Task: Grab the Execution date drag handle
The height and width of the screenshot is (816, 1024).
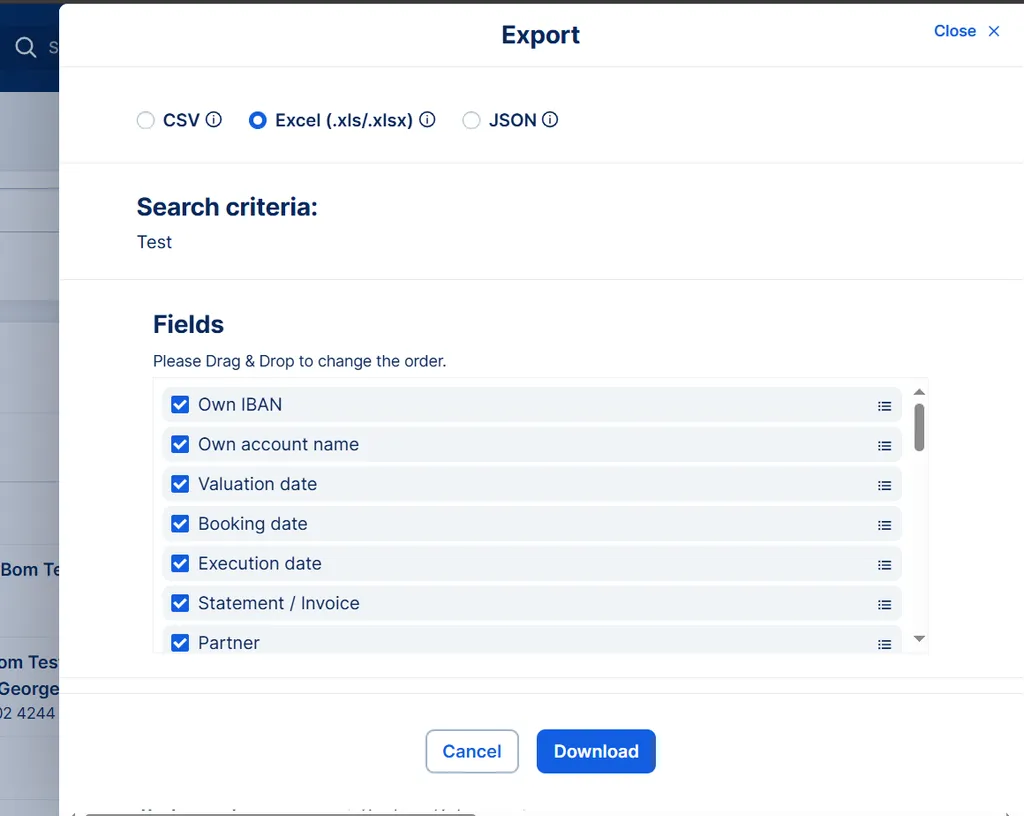Action: pos(884,565)
